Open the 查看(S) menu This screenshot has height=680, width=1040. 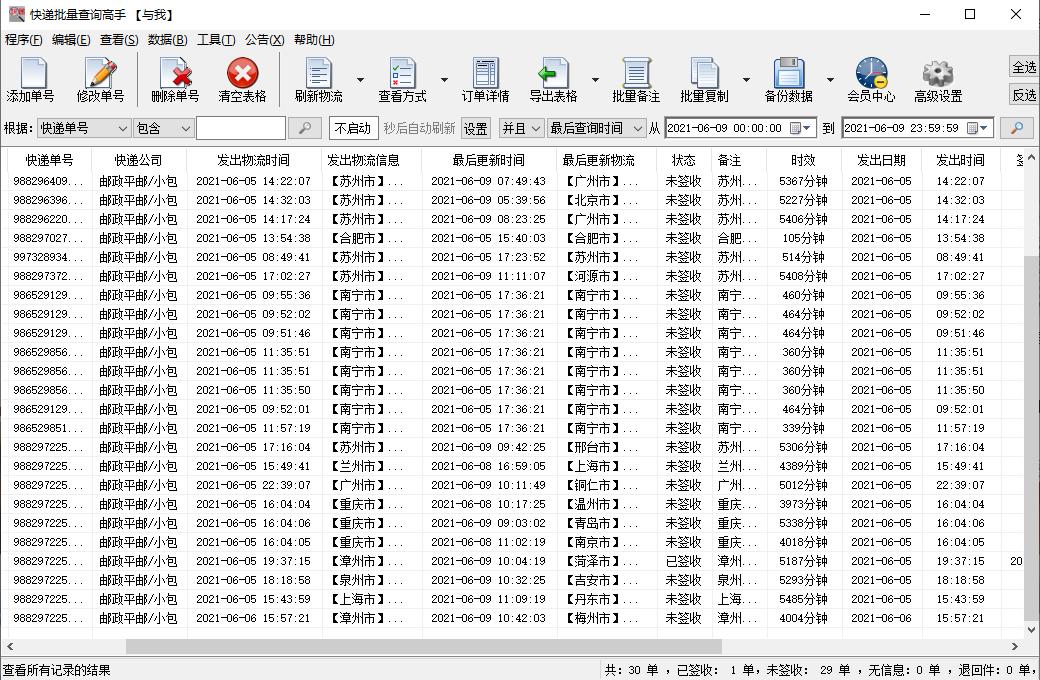pyautogui.click(x=119, y=40)
